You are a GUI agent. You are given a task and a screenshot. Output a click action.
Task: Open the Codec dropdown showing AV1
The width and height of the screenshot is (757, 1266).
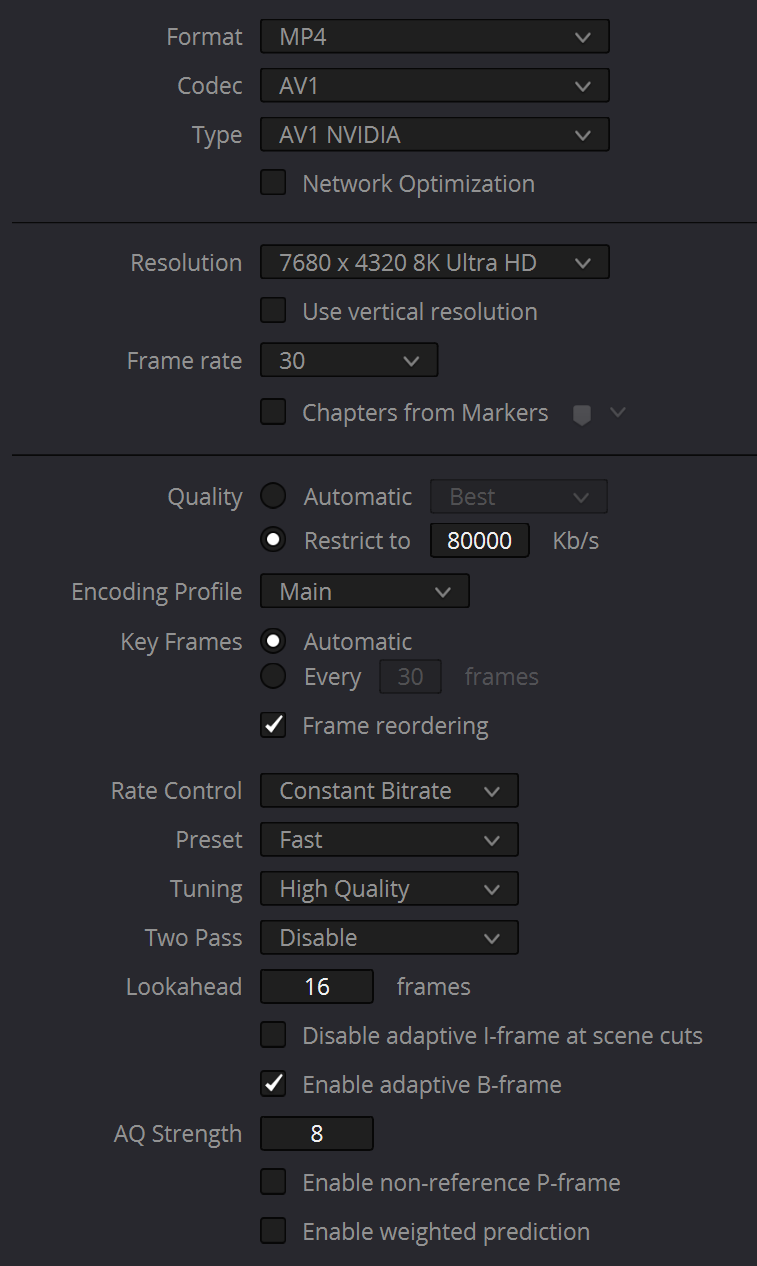(x=434, y=86)
